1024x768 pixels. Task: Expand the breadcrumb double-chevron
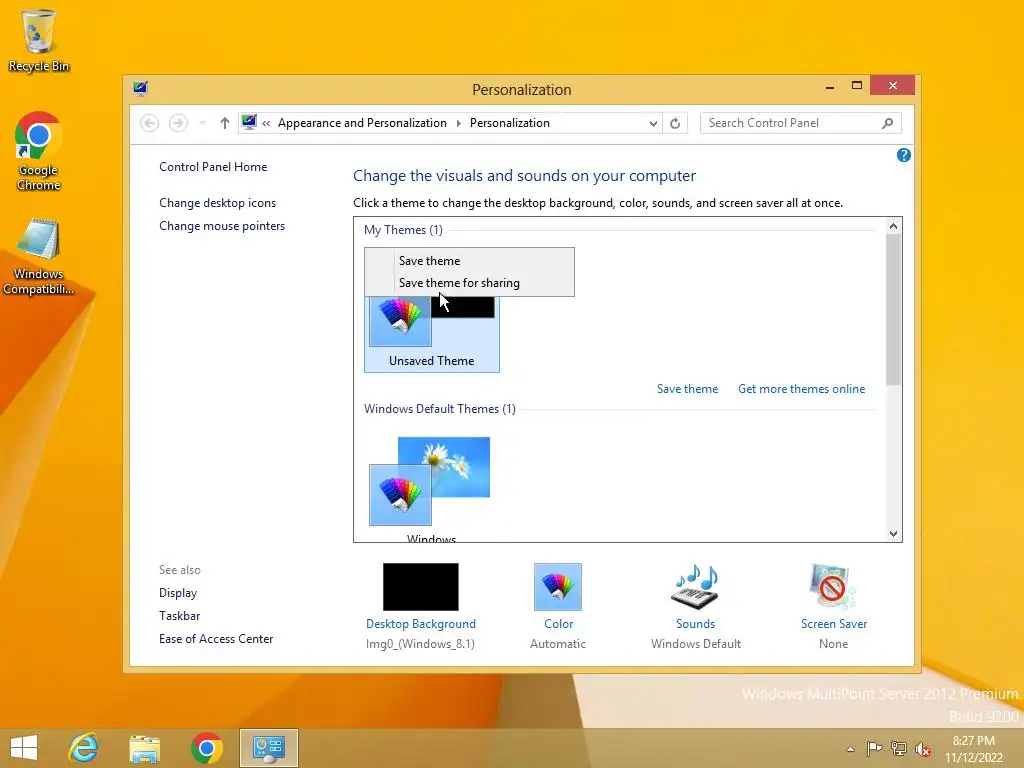click(266, 123)
